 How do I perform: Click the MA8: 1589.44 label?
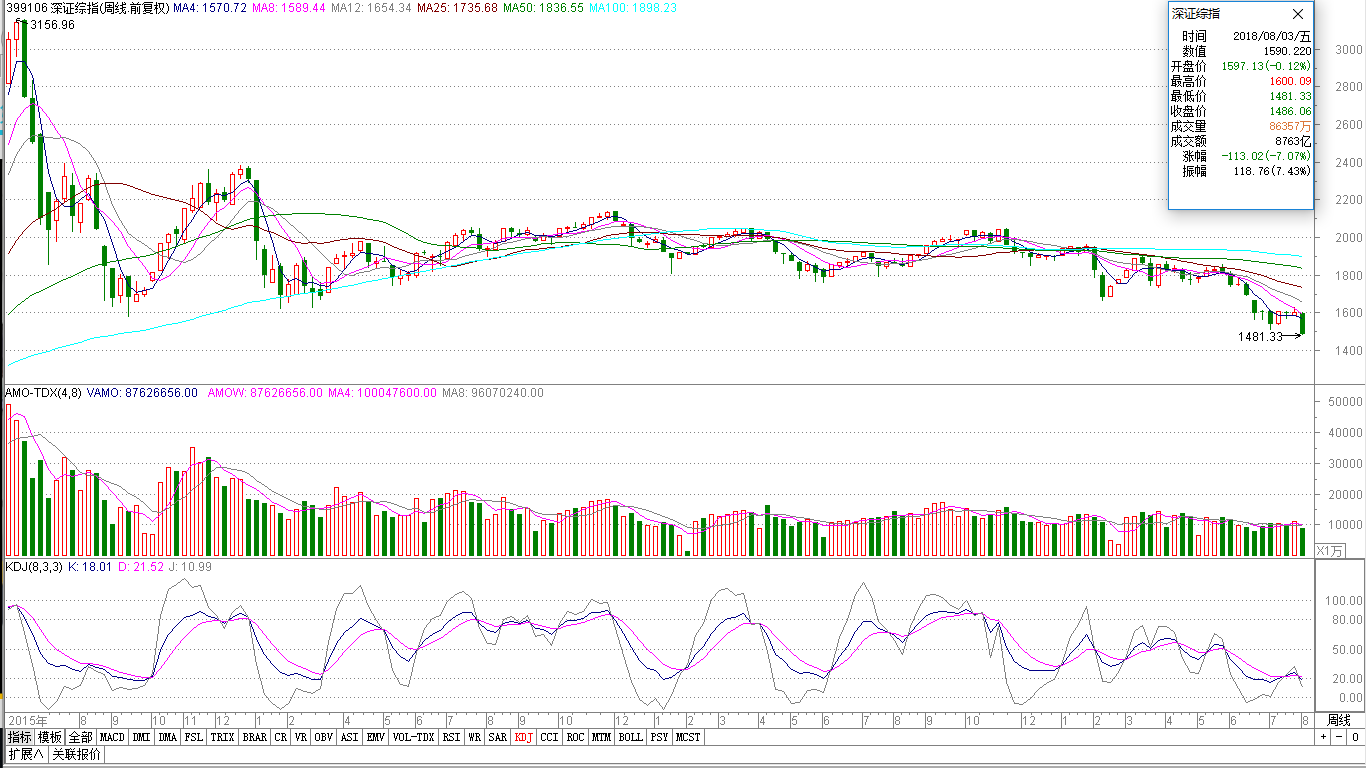[288, 7]
